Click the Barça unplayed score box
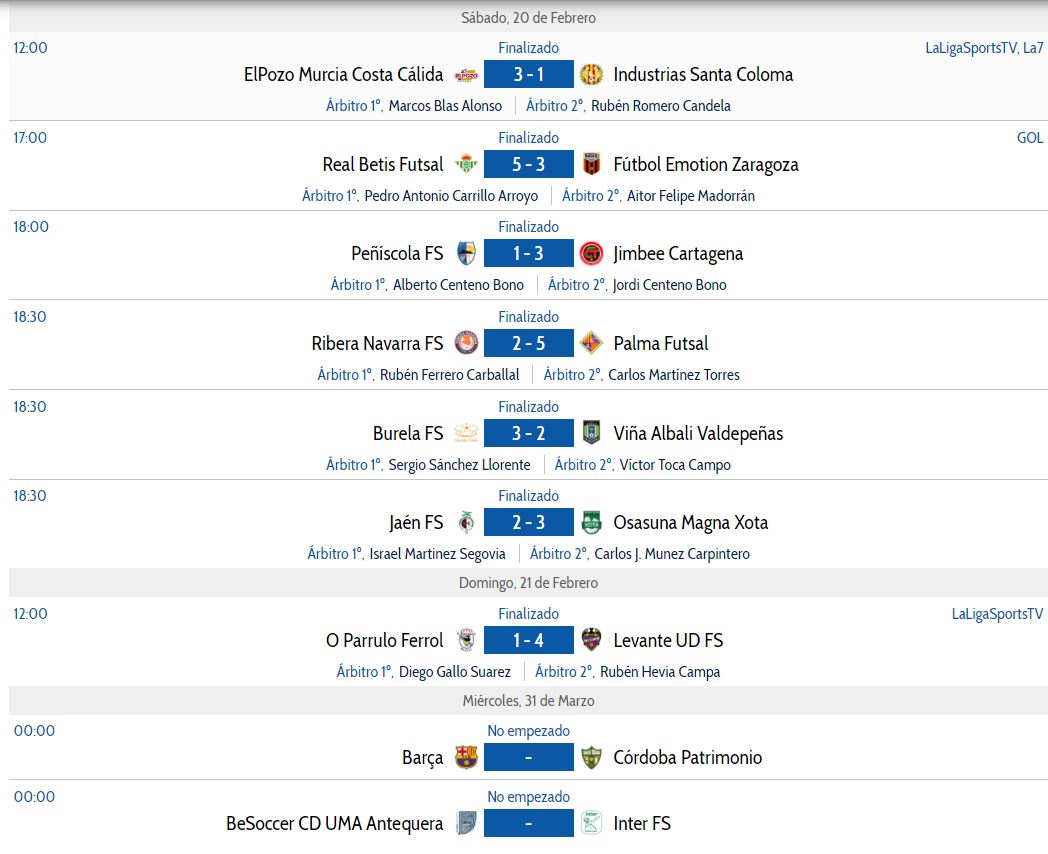The height and width of the screenshot is (854, 1048). pos(529,757)
